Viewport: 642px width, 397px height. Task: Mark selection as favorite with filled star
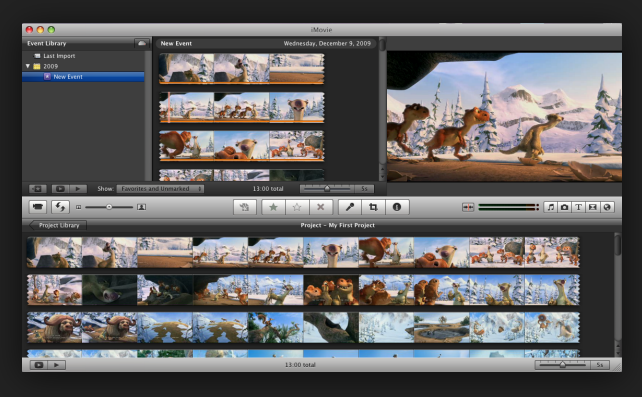(274, 207)
